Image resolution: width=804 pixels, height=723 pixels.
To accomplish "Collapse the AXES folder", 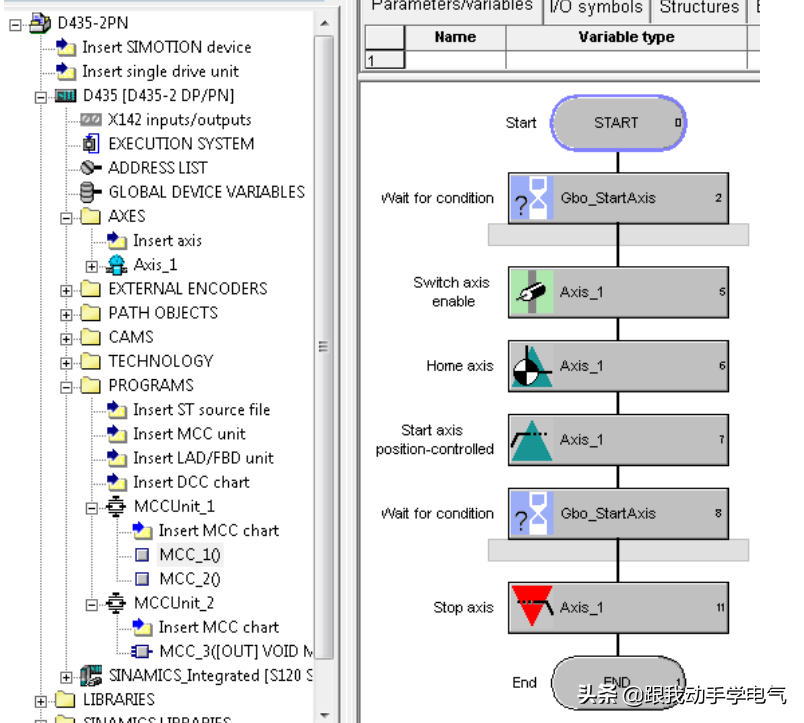I will coord(67,217).
